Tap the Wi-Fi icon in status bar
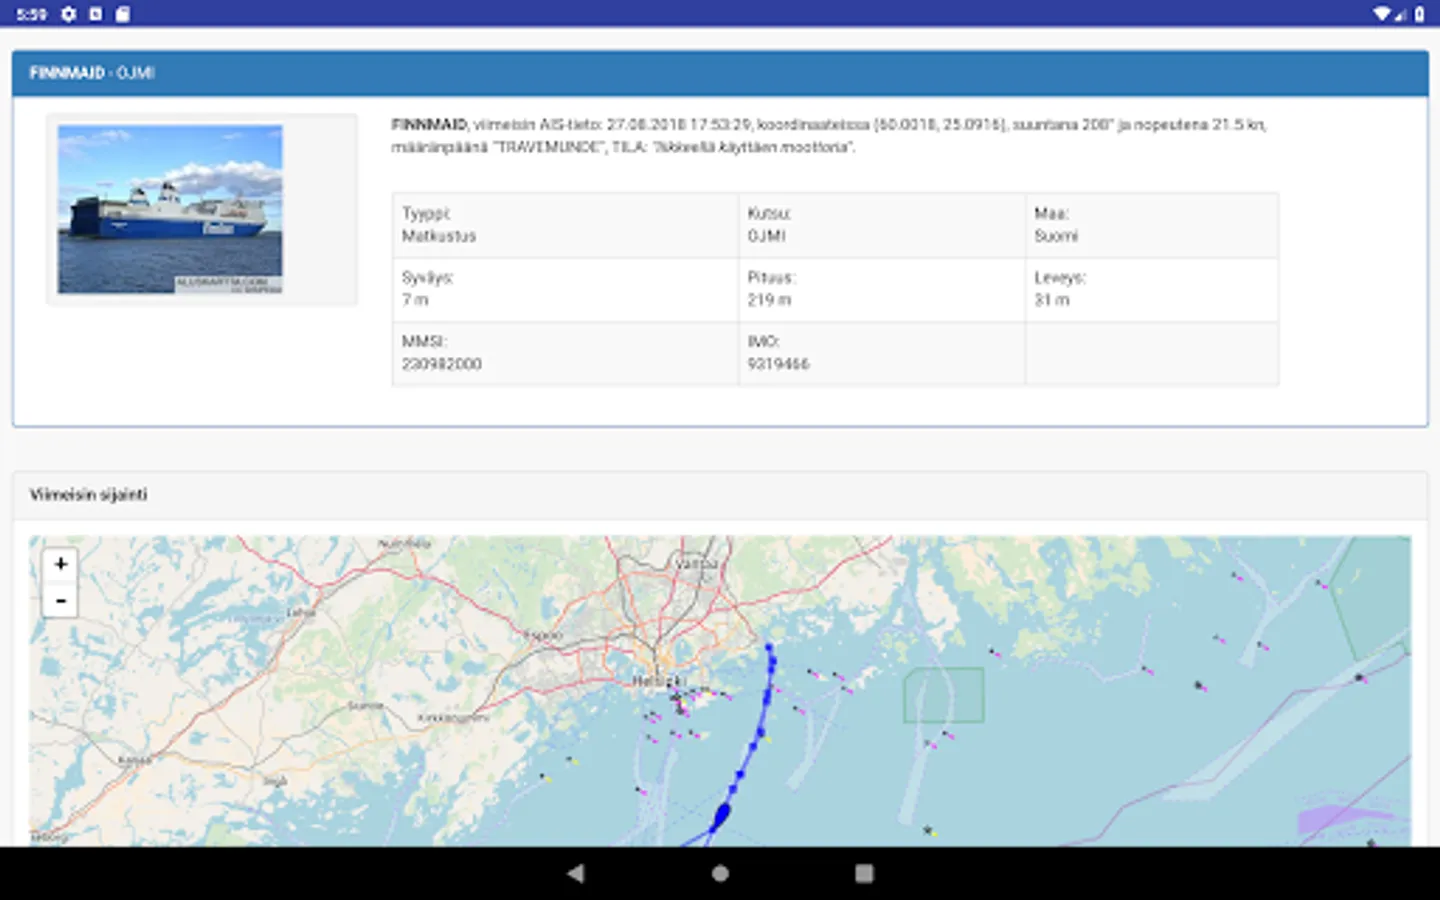Viewport: 1440px width, 900px height. click(1381, 14)
